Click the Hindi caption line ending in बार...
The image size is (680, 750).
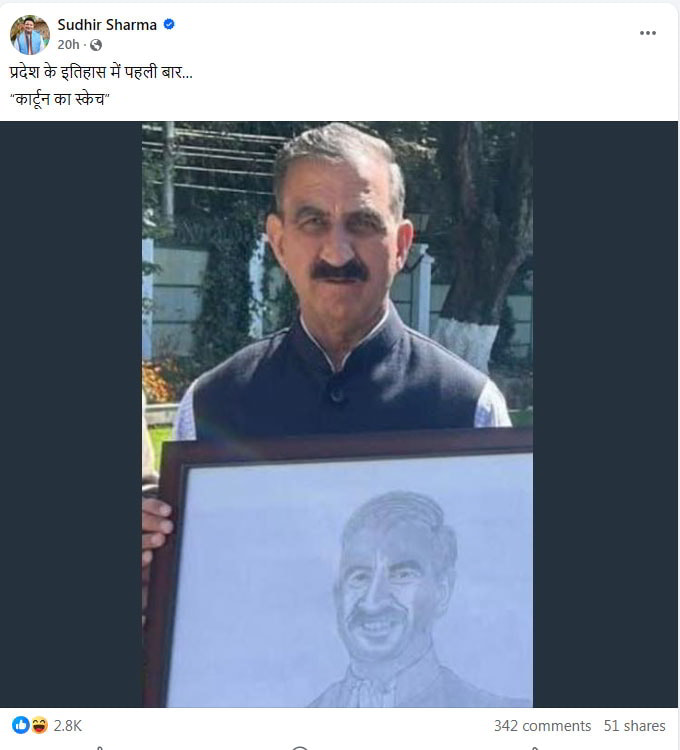101,72
